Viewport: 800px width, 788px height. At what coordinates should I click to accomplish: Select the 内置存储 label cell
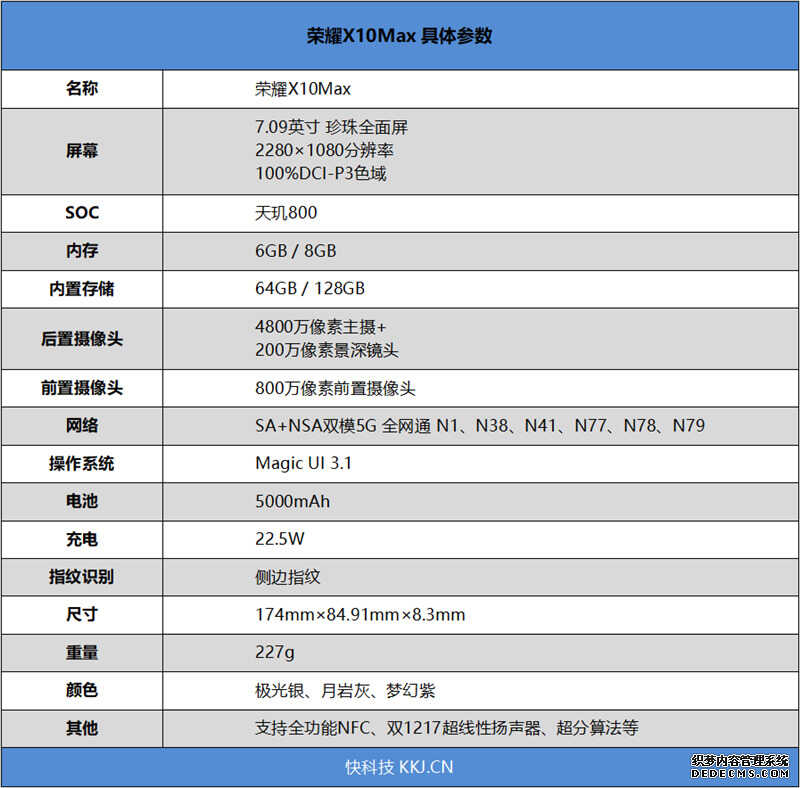tap(82, 289)
